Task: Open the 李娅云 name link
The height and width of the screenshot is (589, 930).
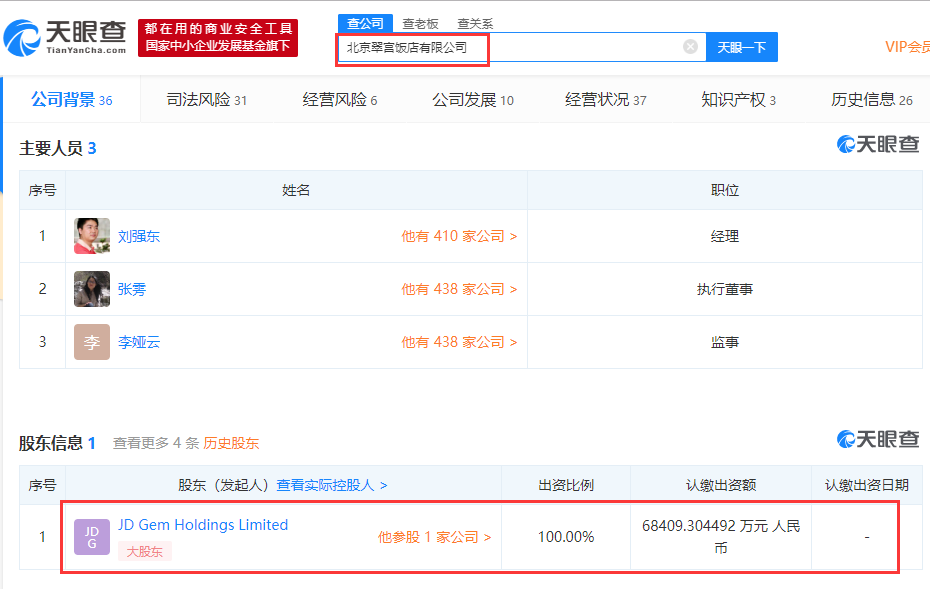Action: 139,342
